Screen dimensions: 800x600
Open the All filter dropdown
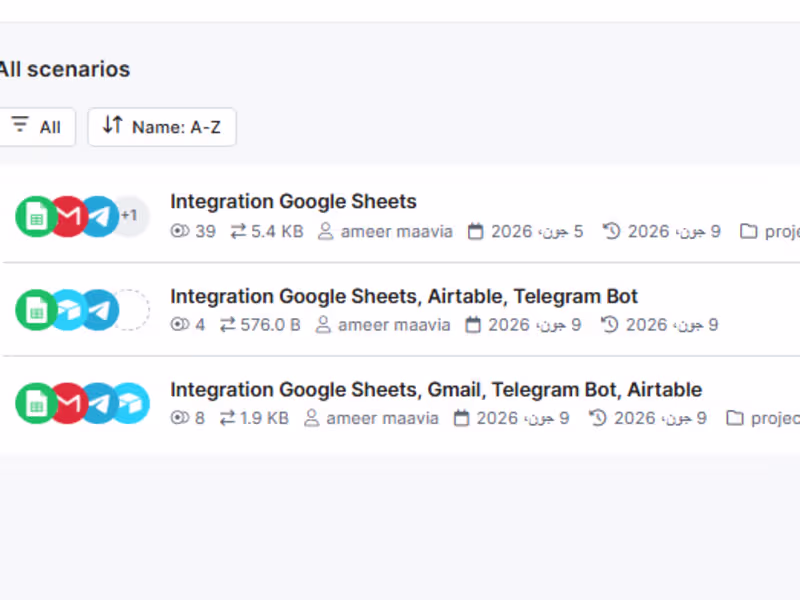[37, 127]
